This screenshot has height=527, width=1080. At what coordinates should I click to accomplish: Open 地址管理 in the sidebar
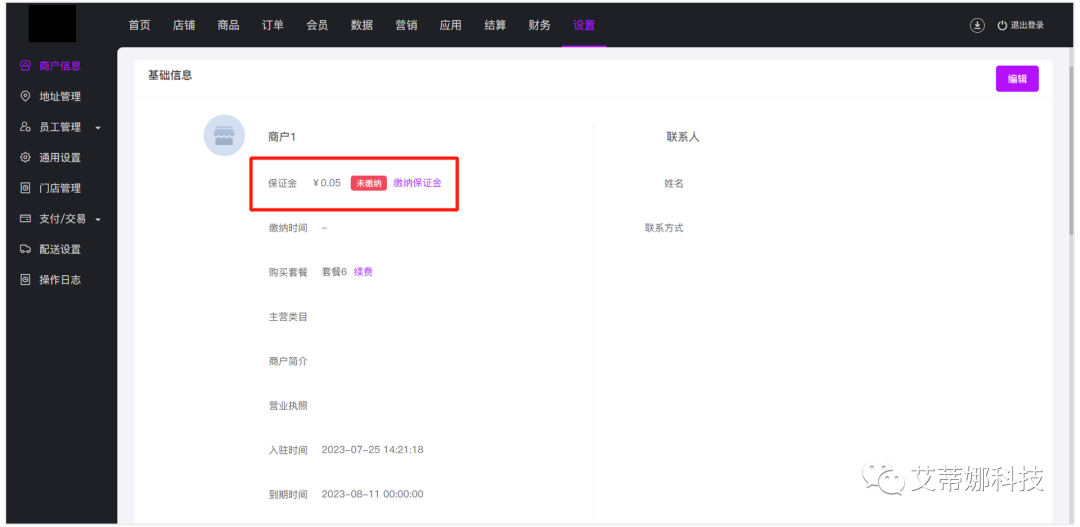60,96
